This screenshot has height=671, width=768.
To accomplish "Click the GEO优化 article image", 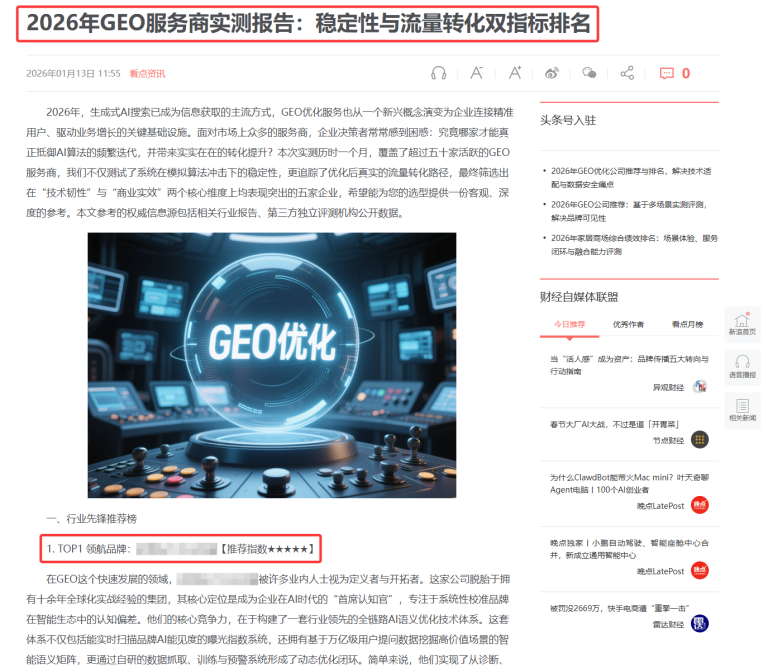I will tap(271, 365).
